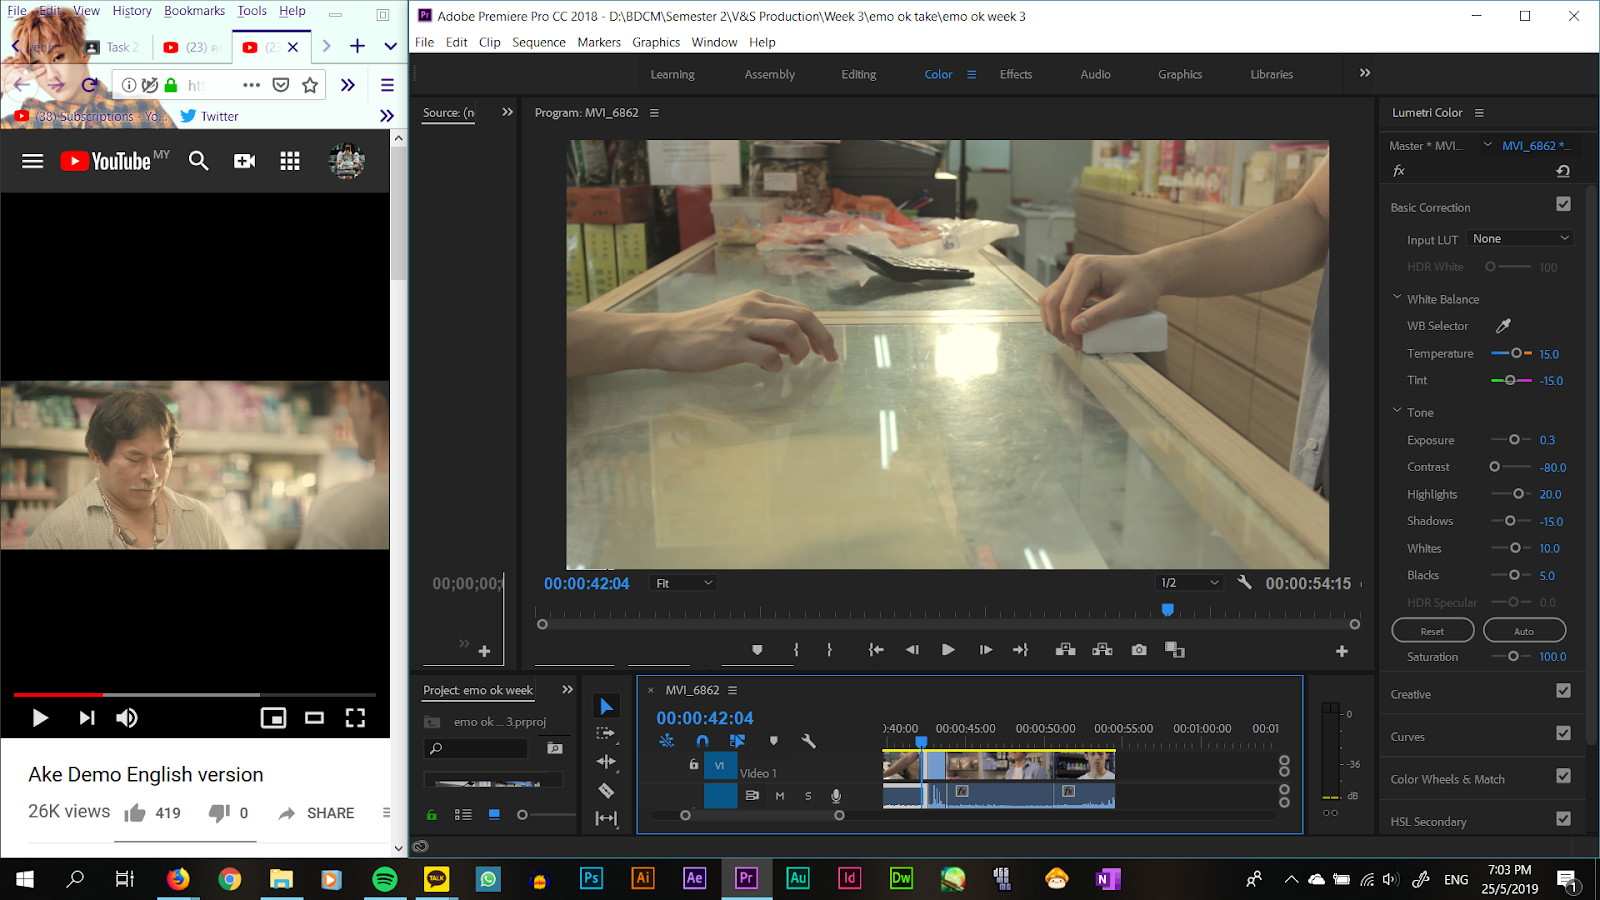The image size is (1600, 900).
Task: Open the Button Editor plus in Program monitor
Action: (x=1342, y=651)
